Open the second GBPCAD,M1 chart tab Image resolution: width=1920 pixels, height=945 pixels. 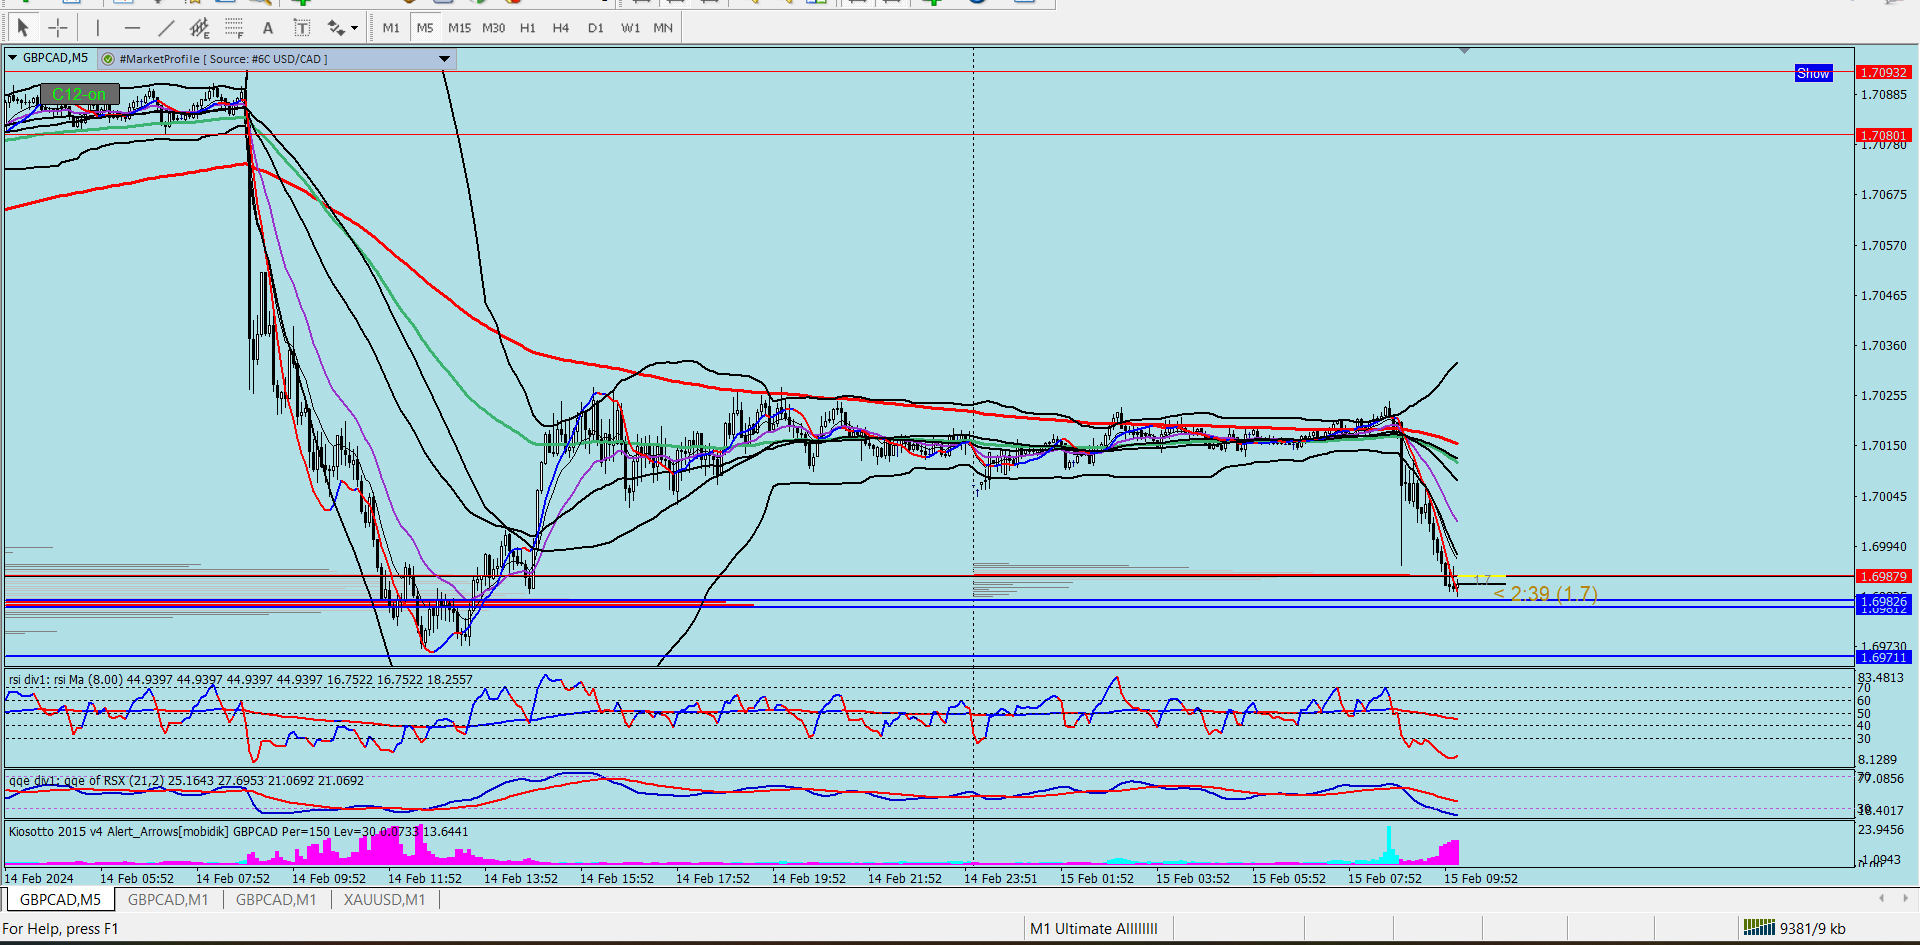pyautogui.click(x=276, y=900)
